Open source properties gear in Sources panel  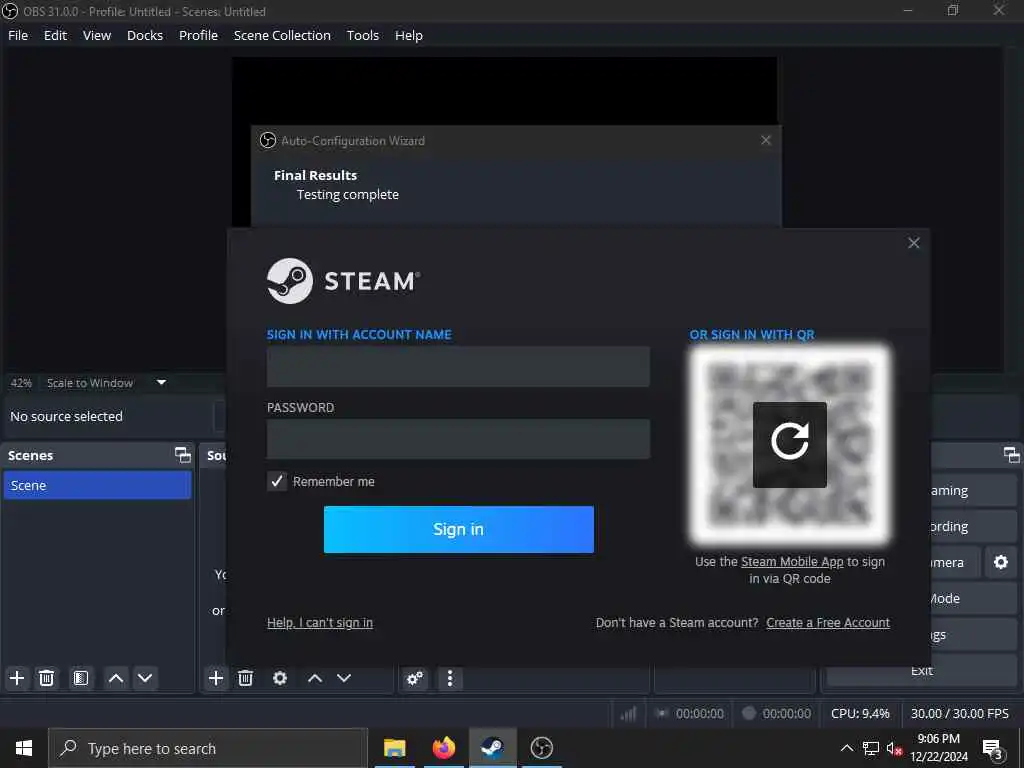[x=280, y=678]
